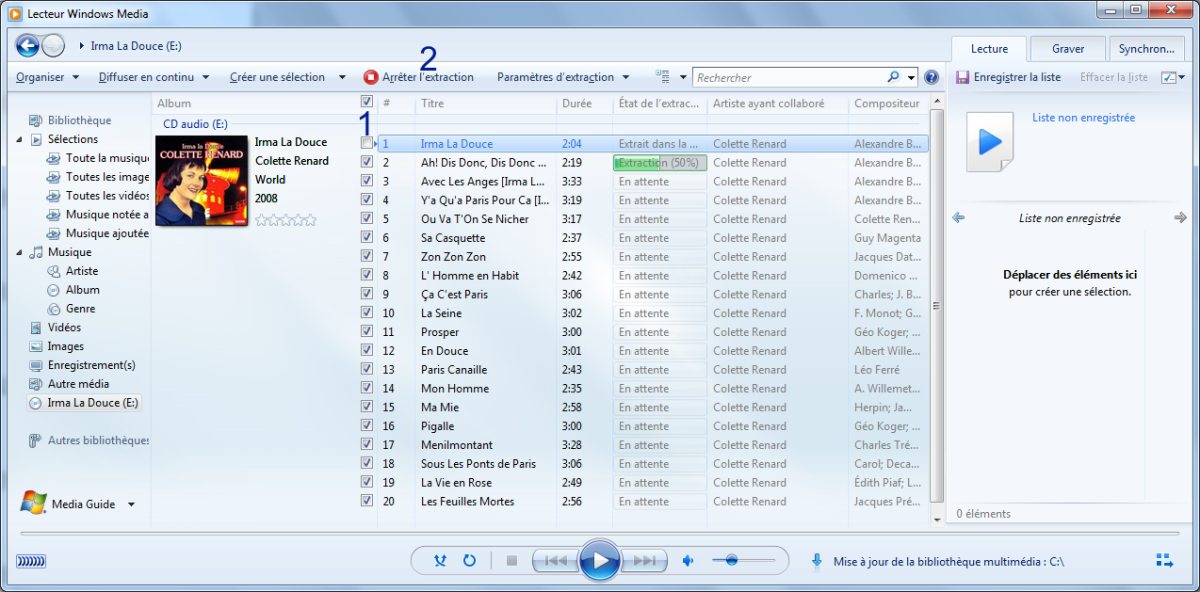Open the Help question mark icon

tap(932, 77)
